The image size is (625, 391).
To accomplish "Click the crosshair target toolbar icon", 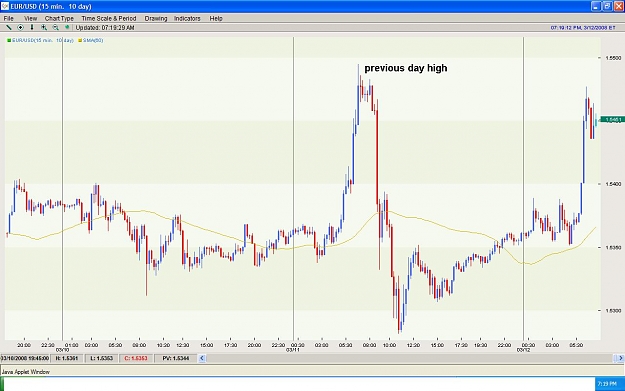I will (x=20, y=28).
